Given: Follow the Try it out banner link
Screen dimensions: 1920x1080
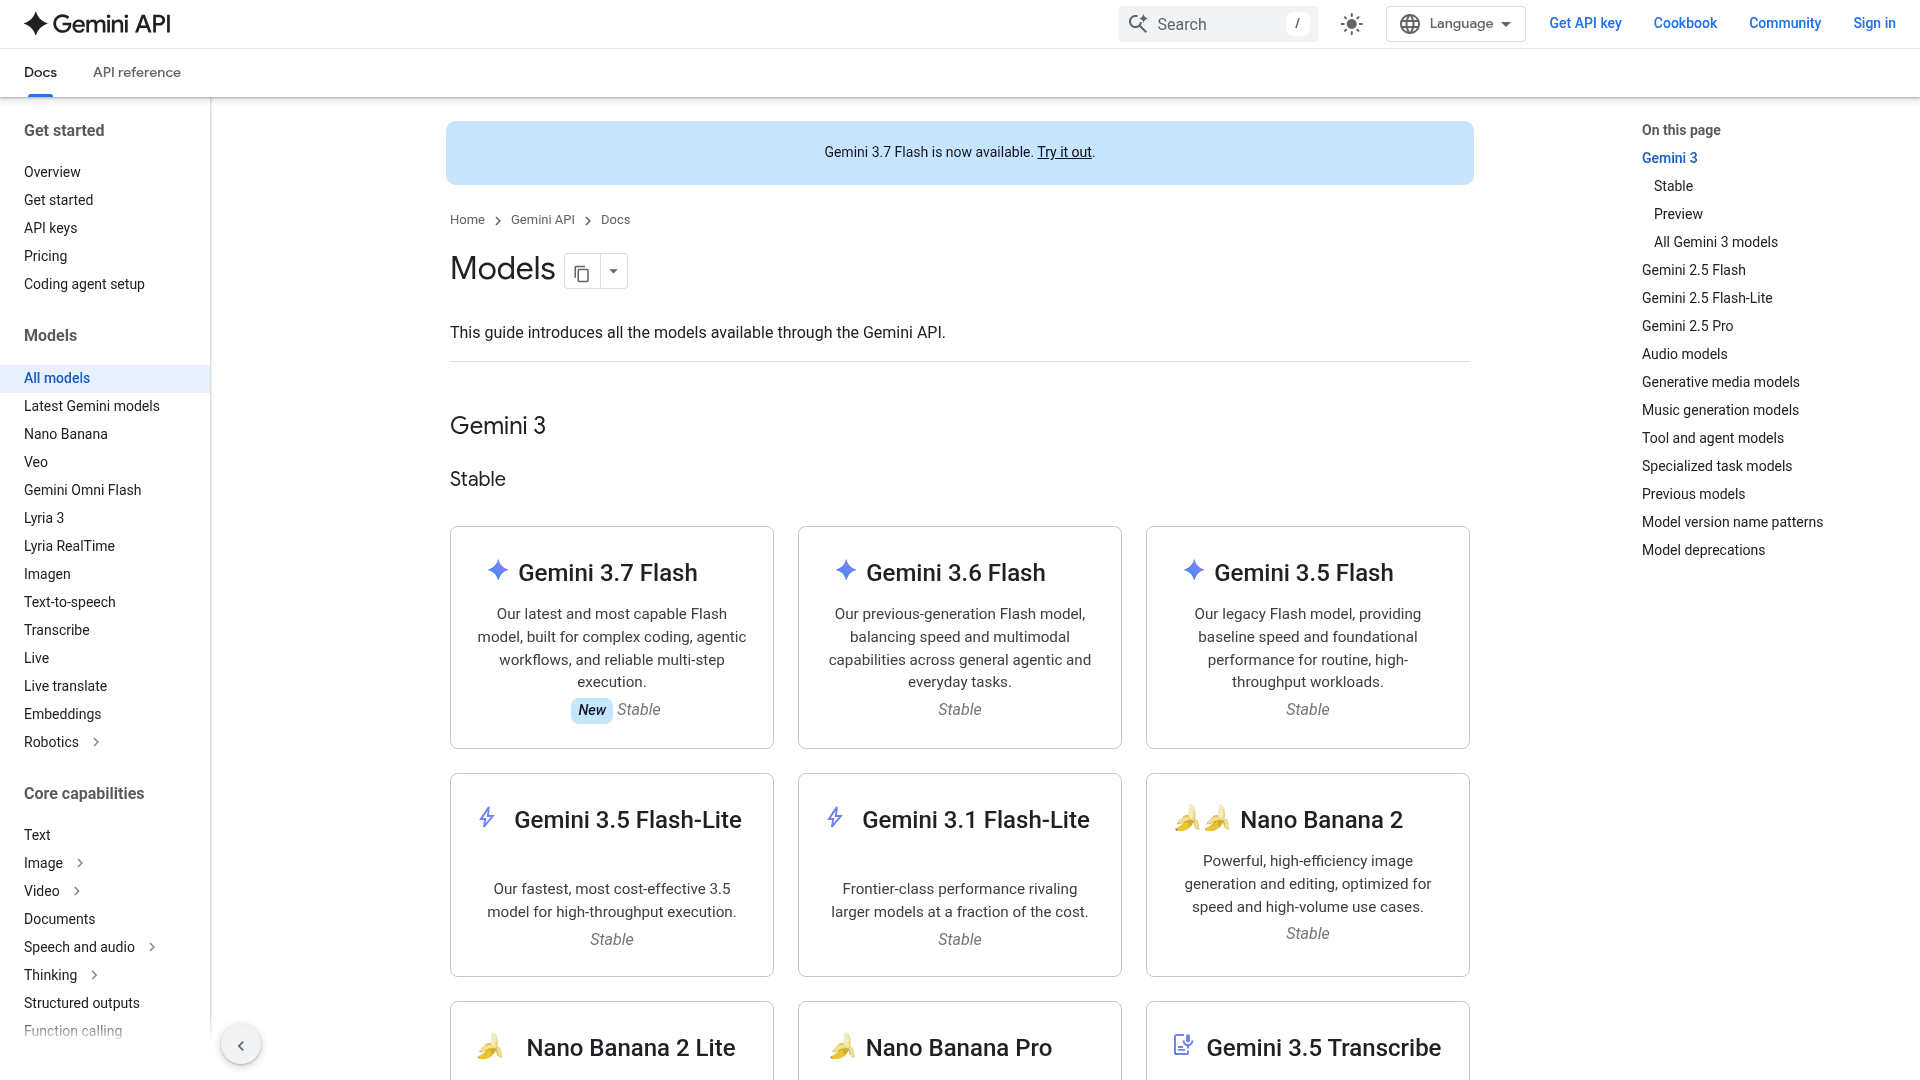Looking at the screenshot, I should point(1064,152).
